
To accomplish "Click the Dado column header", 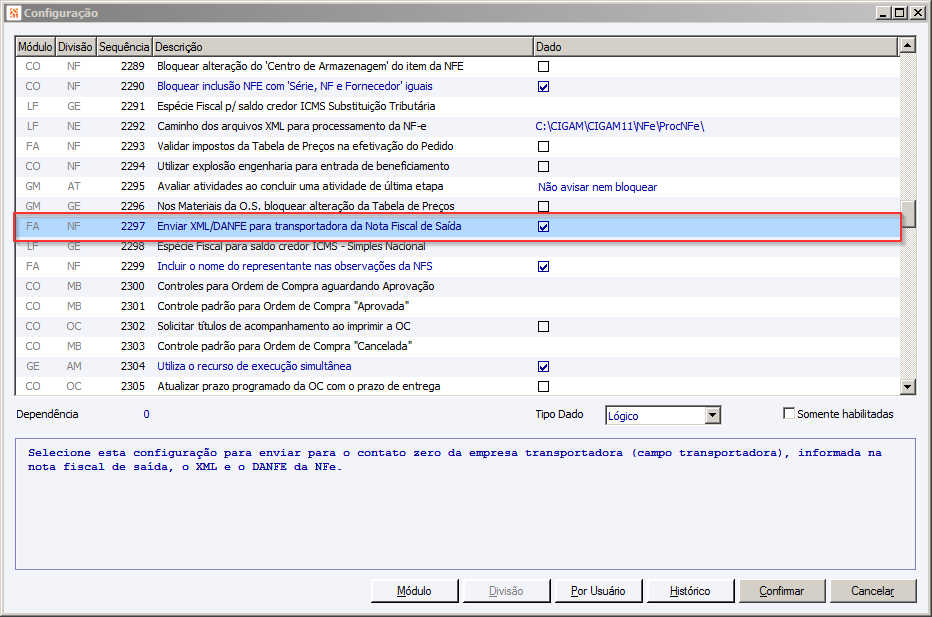I will click(715, 46).
